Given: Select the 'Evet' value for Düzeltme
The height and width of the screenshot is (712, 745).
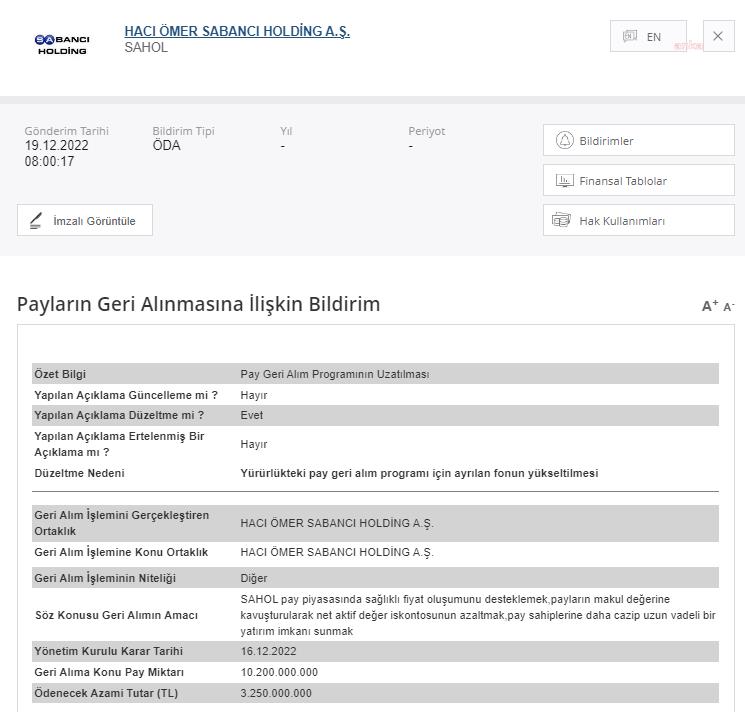Looking at the screenshot, I should point(251,415).
